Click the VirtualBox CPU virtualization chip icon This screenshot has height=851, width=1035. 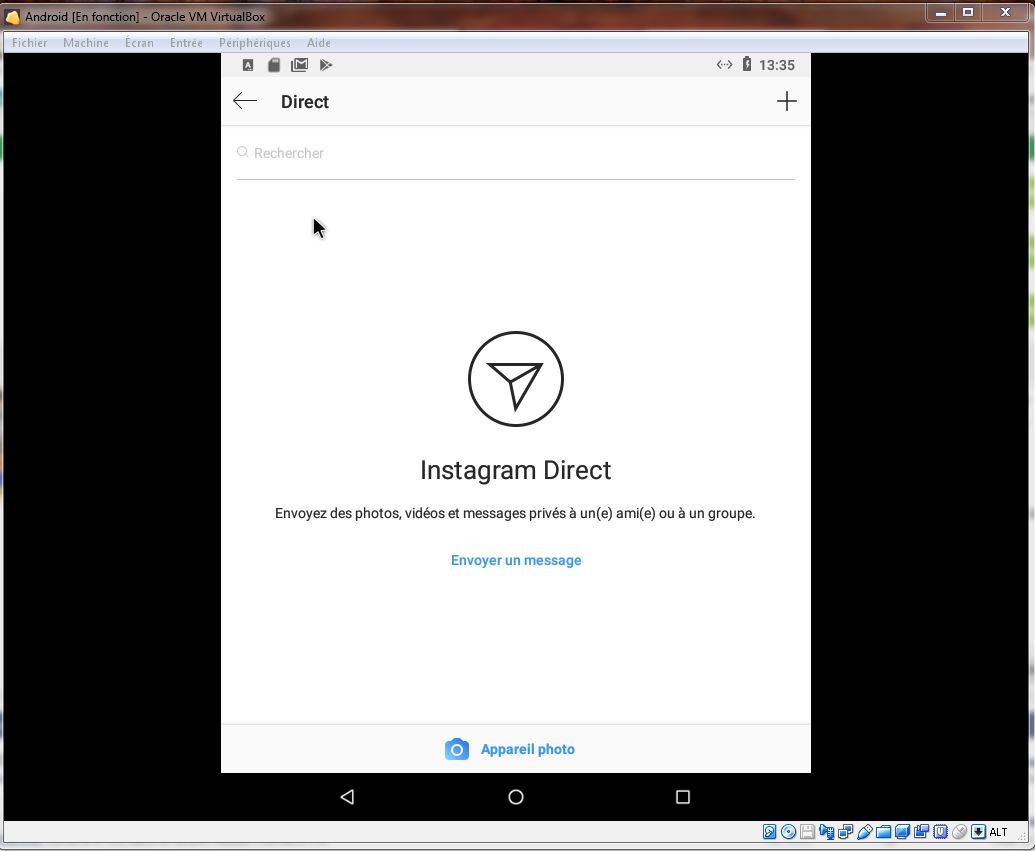941,832
